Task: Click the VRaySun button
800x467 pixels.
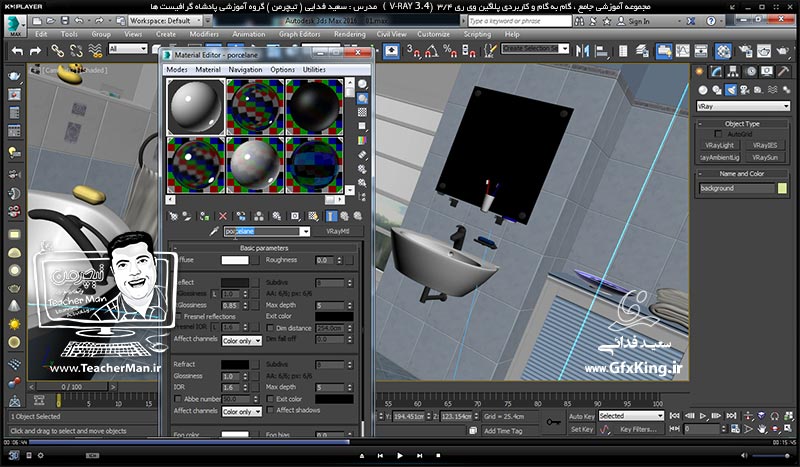Action: (765, 158)
